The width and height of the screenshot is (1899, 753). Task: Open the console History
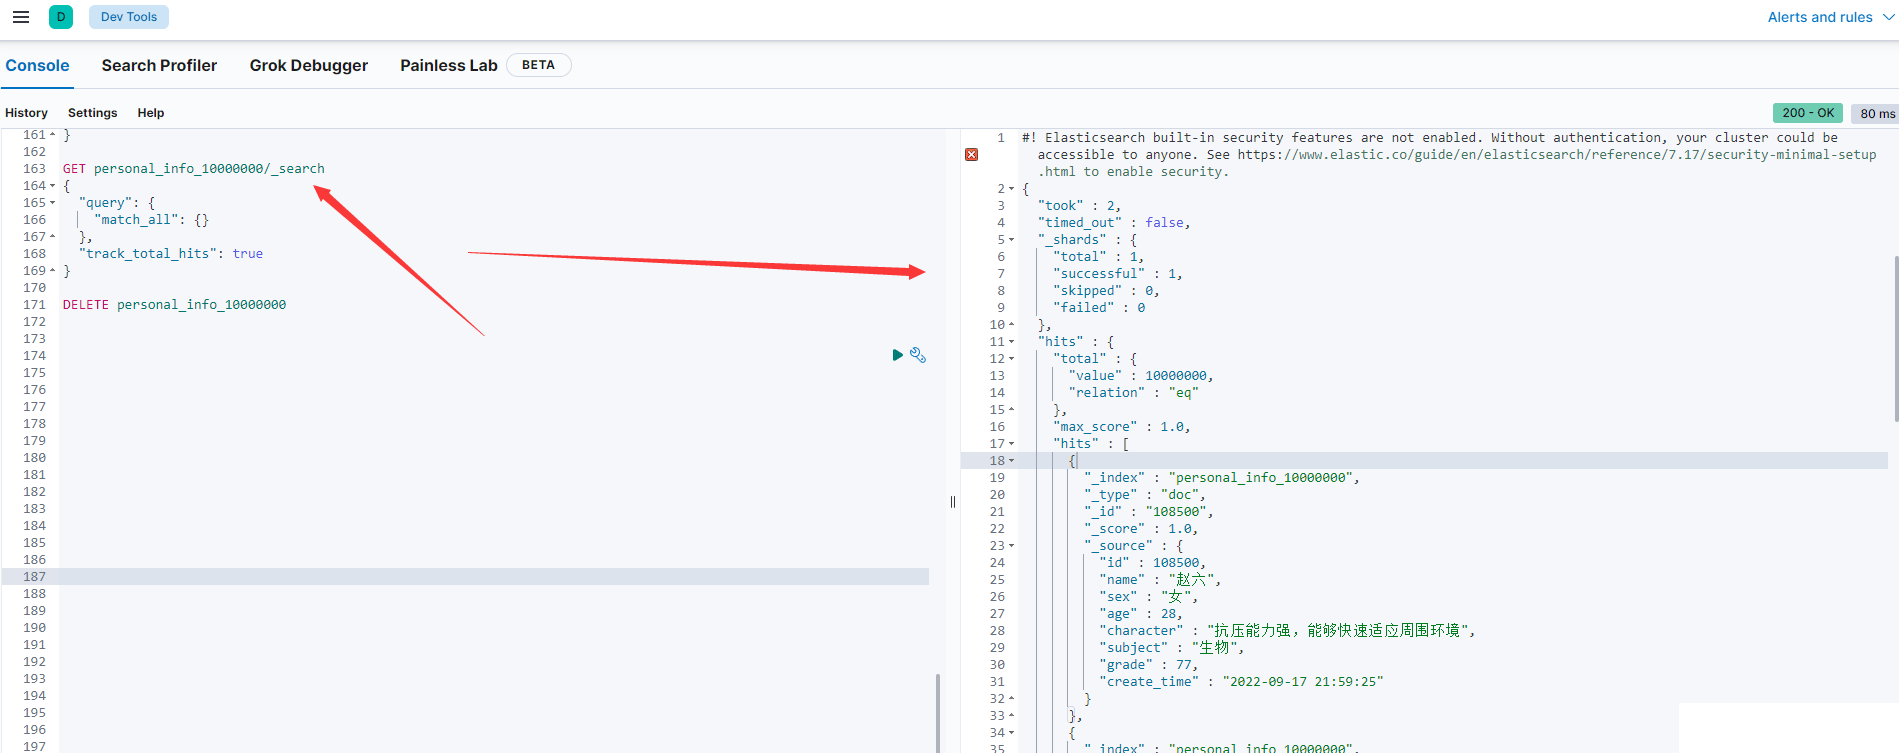click(26, 113)
